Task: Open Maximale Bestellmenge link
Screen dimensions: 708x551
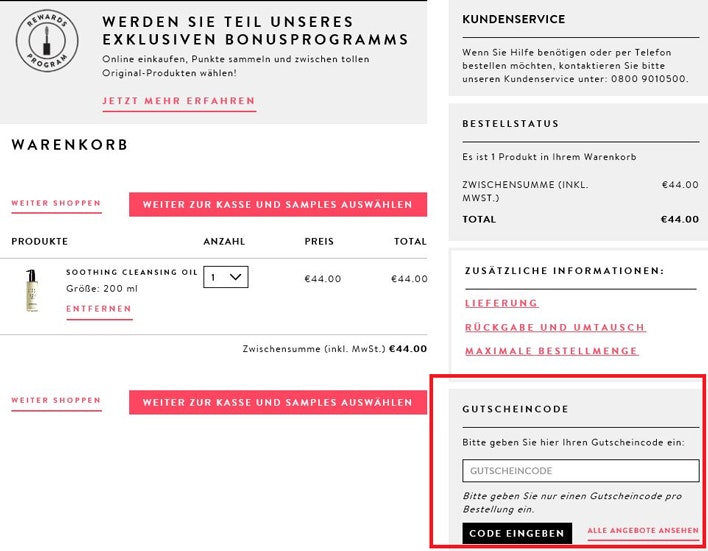Action: point(551,351)
